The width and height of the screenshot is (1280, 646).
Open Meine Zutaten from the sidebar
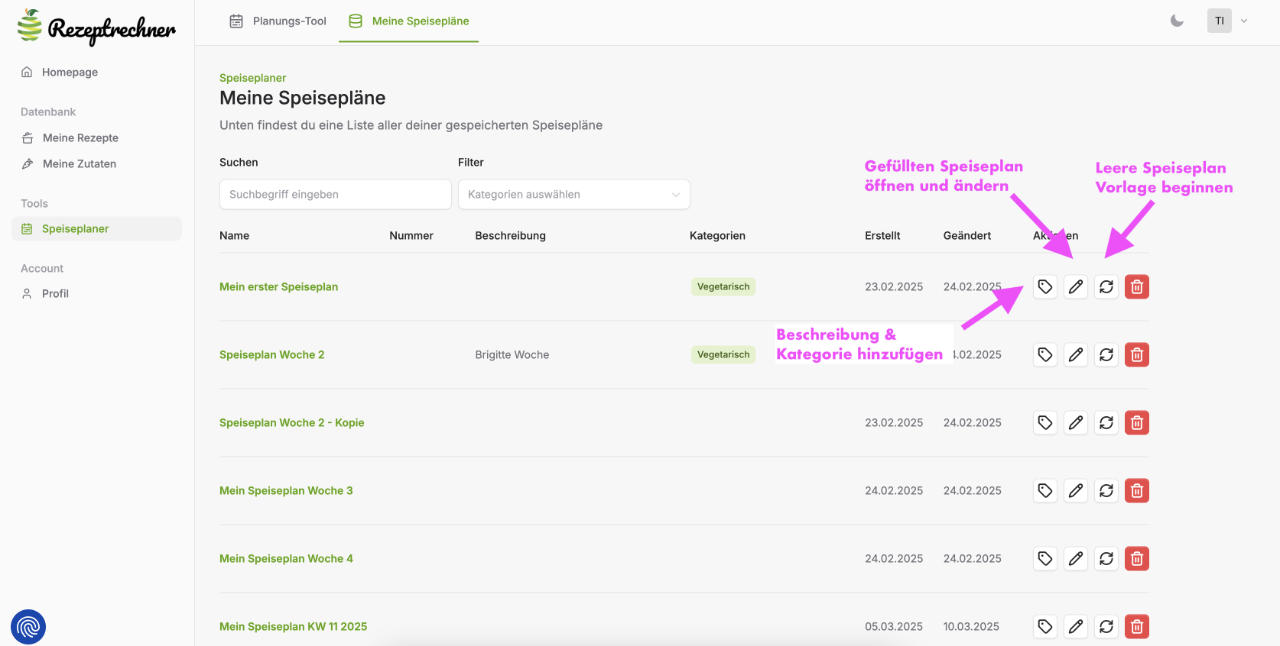pos(79,164)
